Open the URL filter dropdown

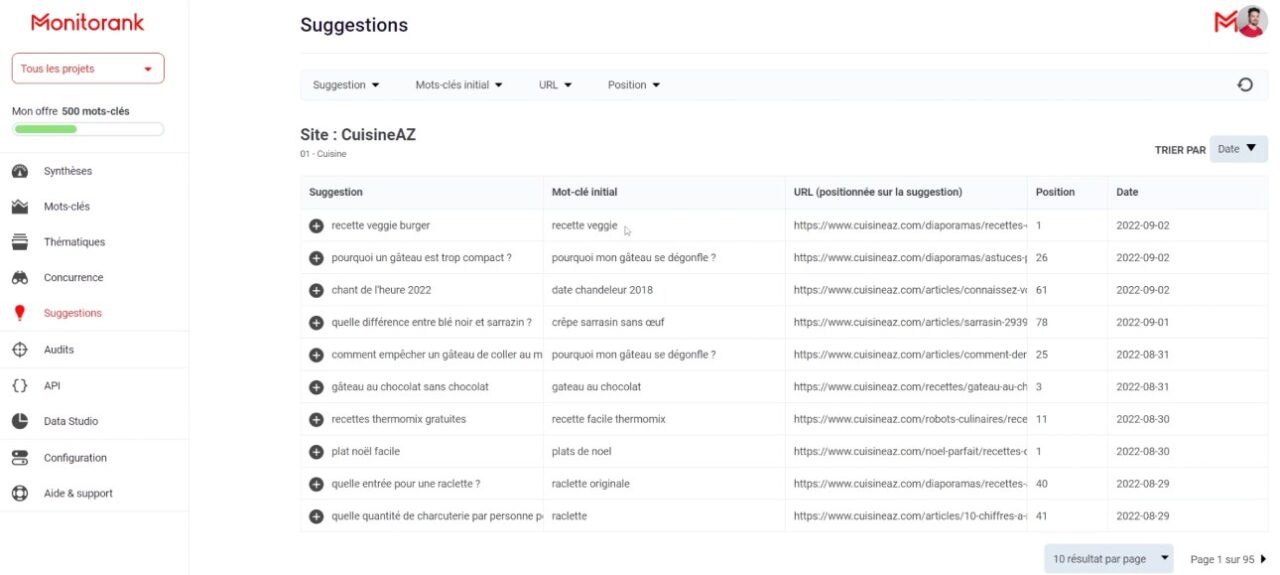click(555, 85)
